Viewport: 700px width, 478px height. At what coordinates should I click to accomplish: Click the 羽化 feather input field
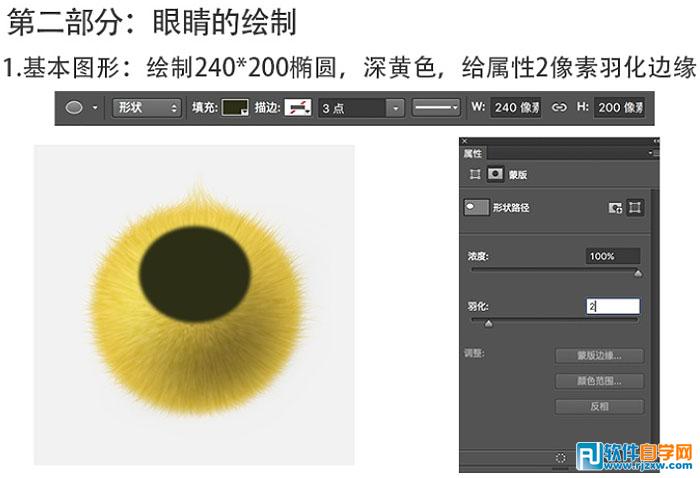pos(612,306)
